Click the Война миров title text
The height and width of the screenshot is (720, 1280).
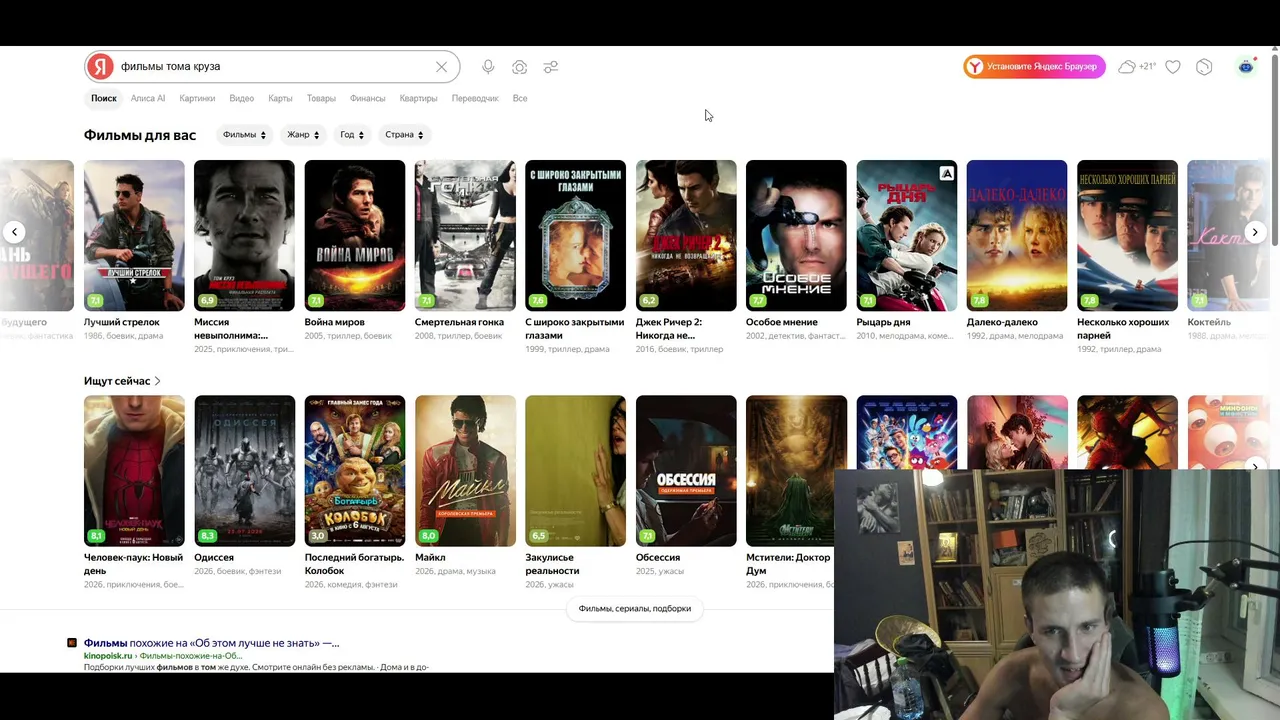point(334,322)
